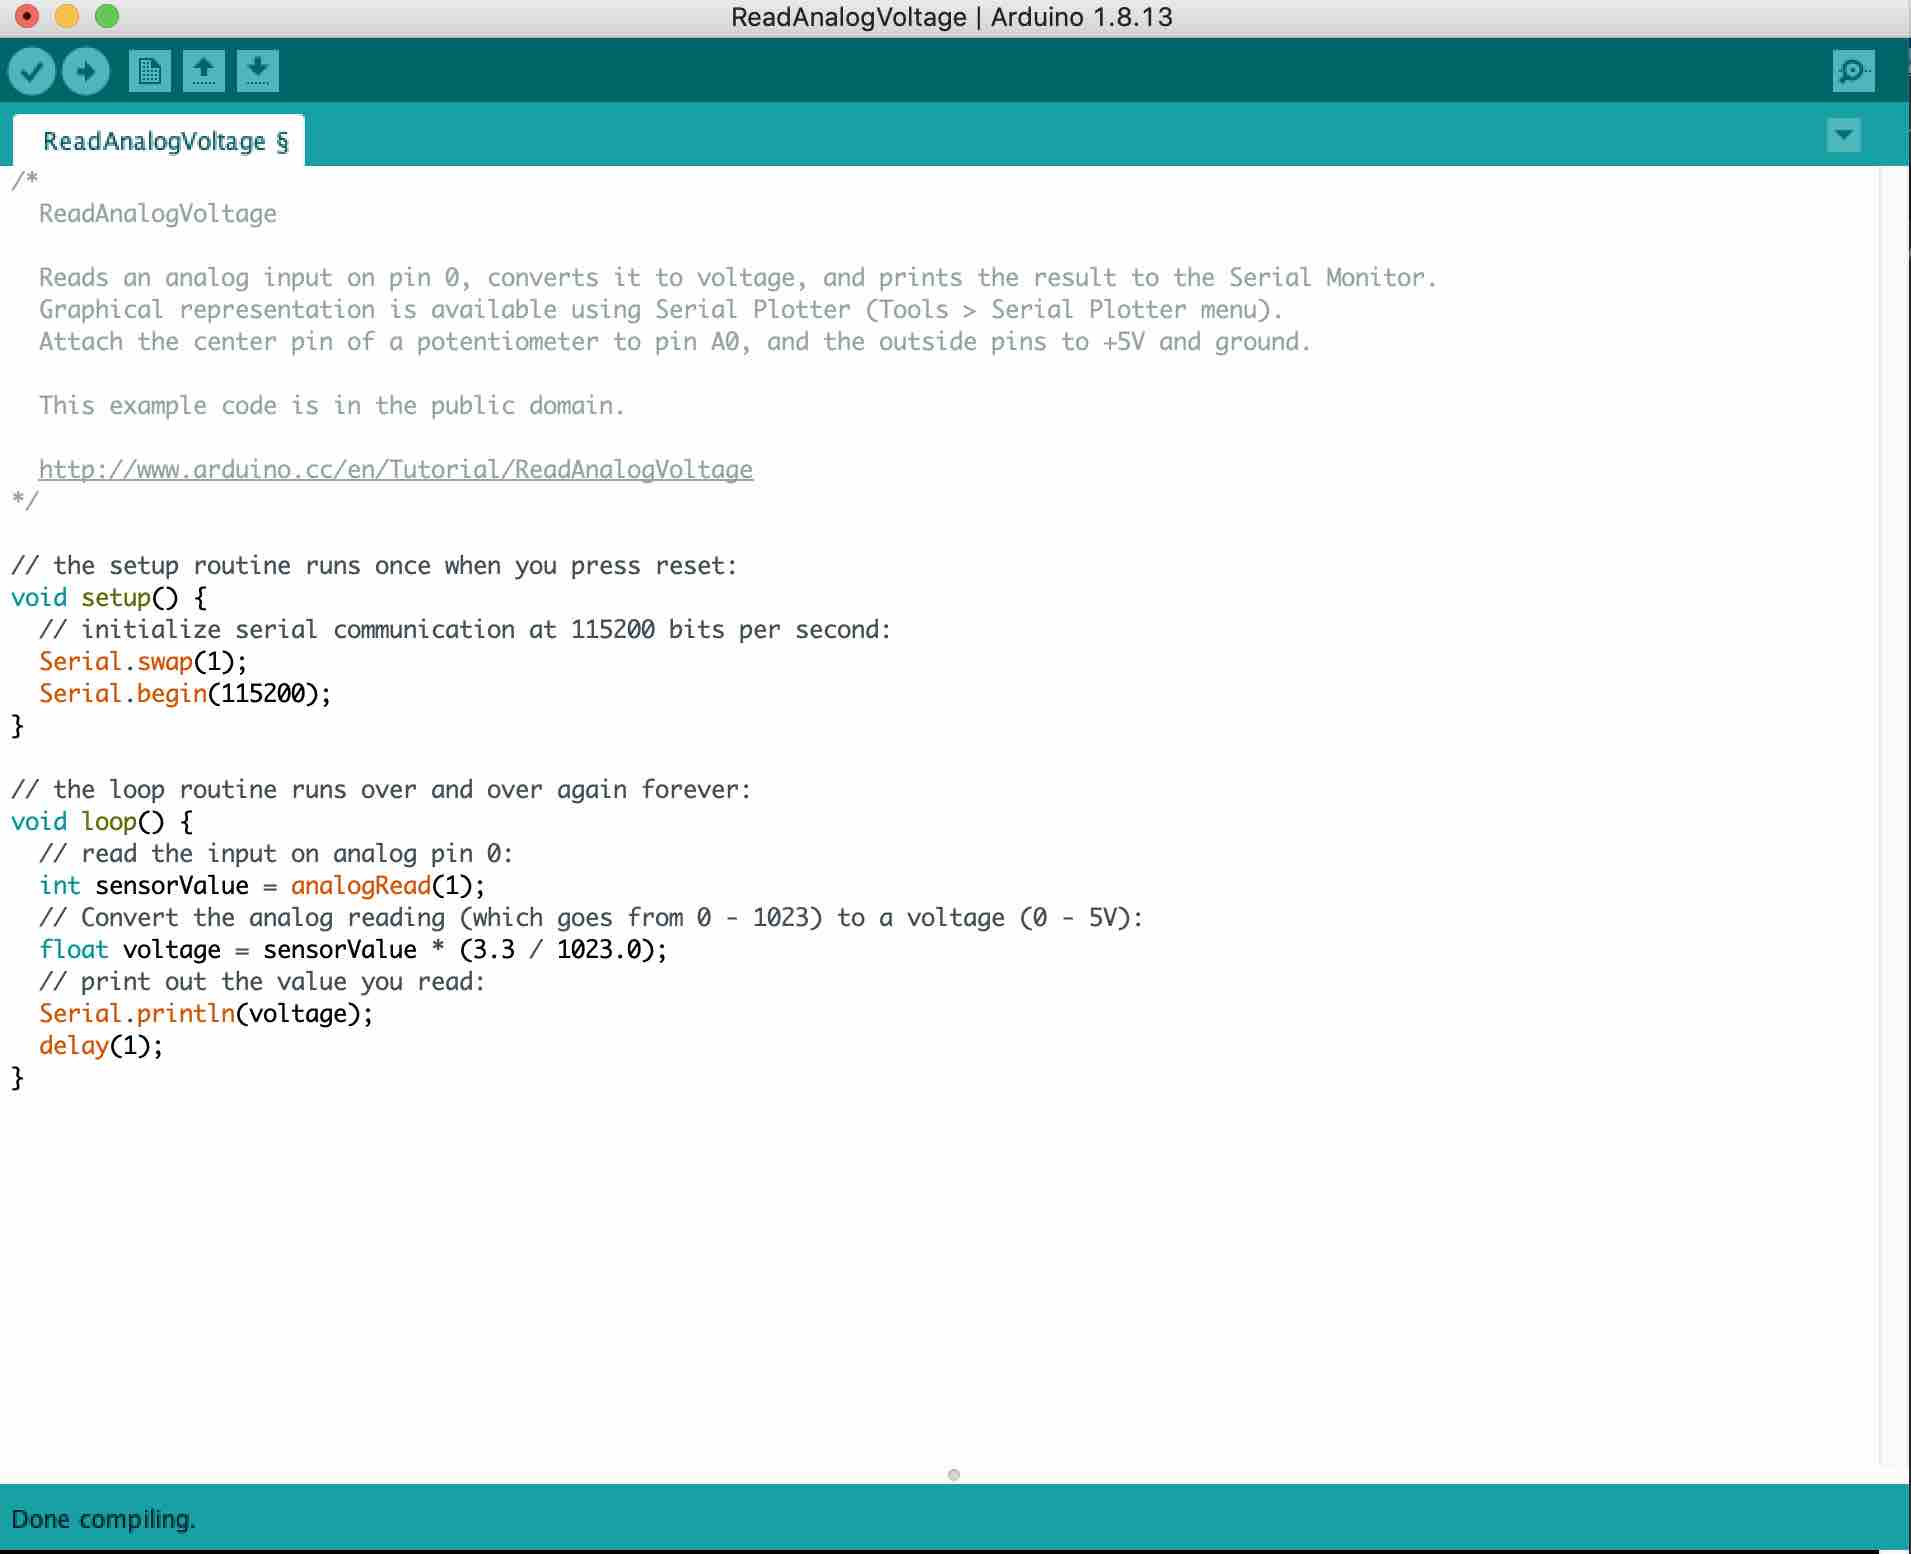1911x1554 pixels.
Task: Click the comment 'read the input on analog pin 0'
Action: pos(276,853)
